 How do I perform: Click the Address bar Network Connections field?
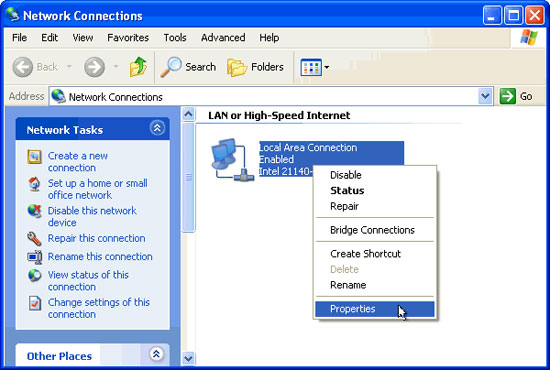pyautogui.click(x=271, y=96)
